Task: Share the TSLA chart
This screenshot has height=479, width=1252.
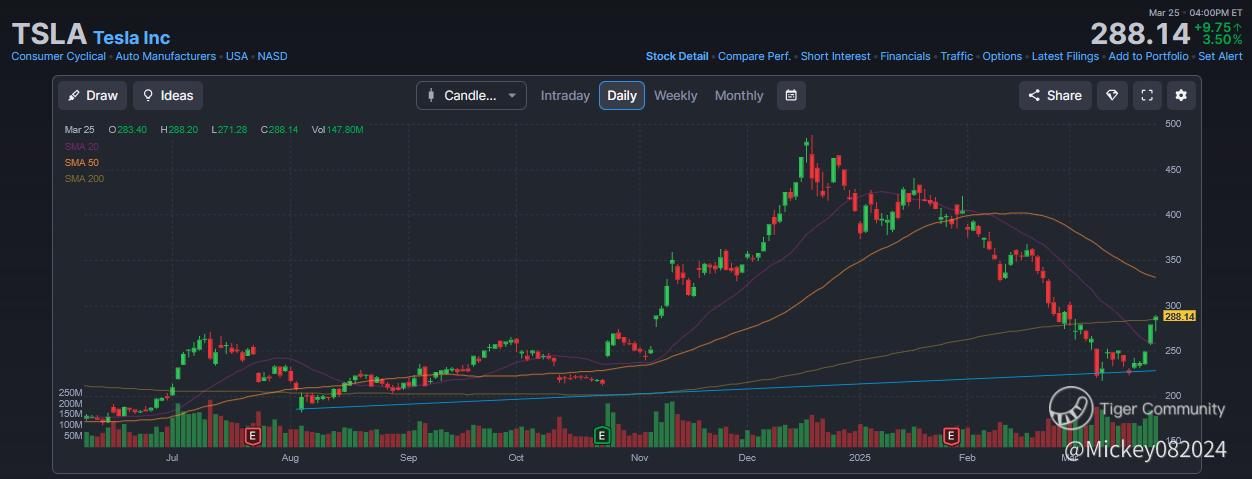Action: pos(1056,96)
